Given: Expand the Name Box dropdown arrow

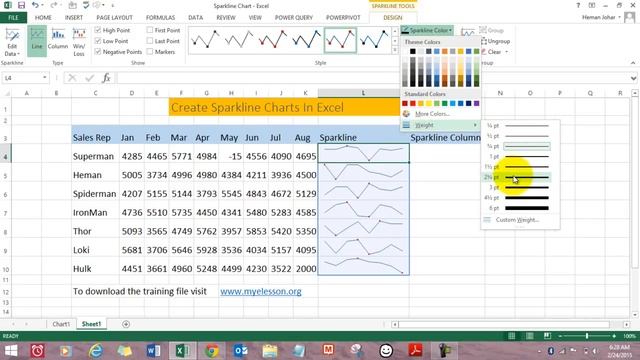Looking at the screenshot, I should (44, 78).
